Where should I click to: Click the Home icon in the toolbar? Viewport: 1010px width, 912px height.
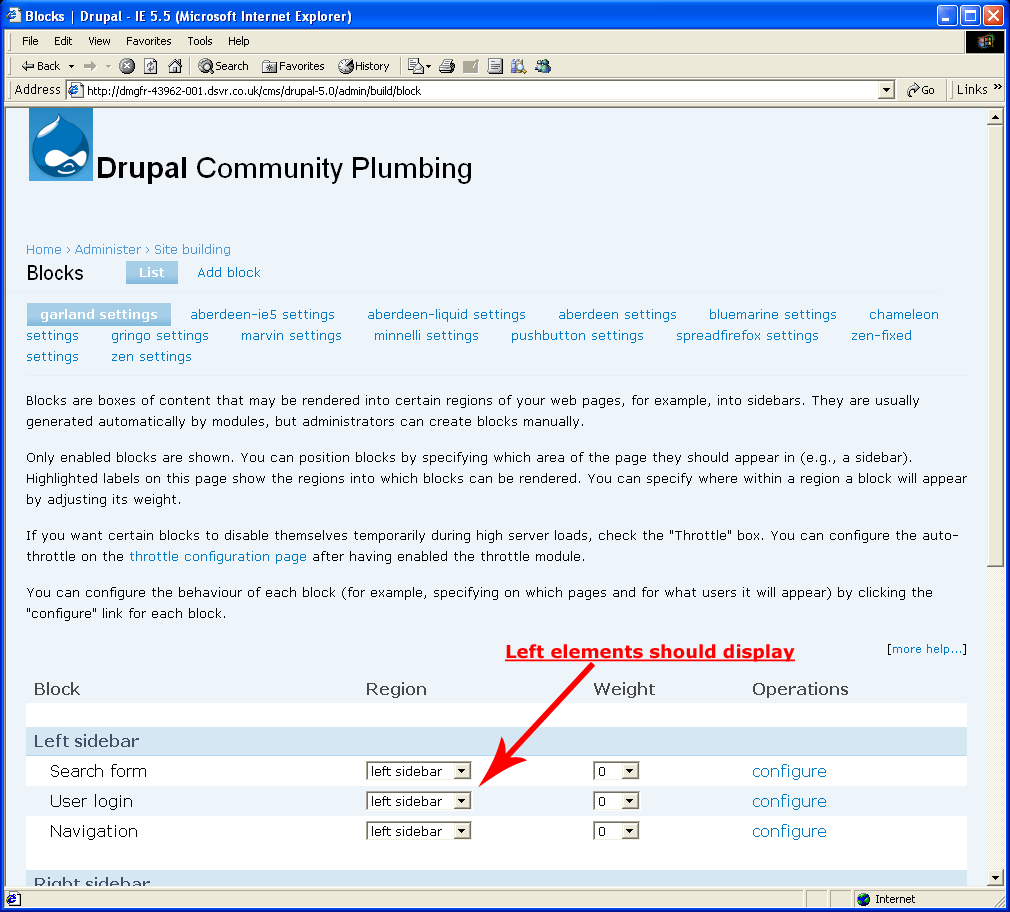point(174,66)
